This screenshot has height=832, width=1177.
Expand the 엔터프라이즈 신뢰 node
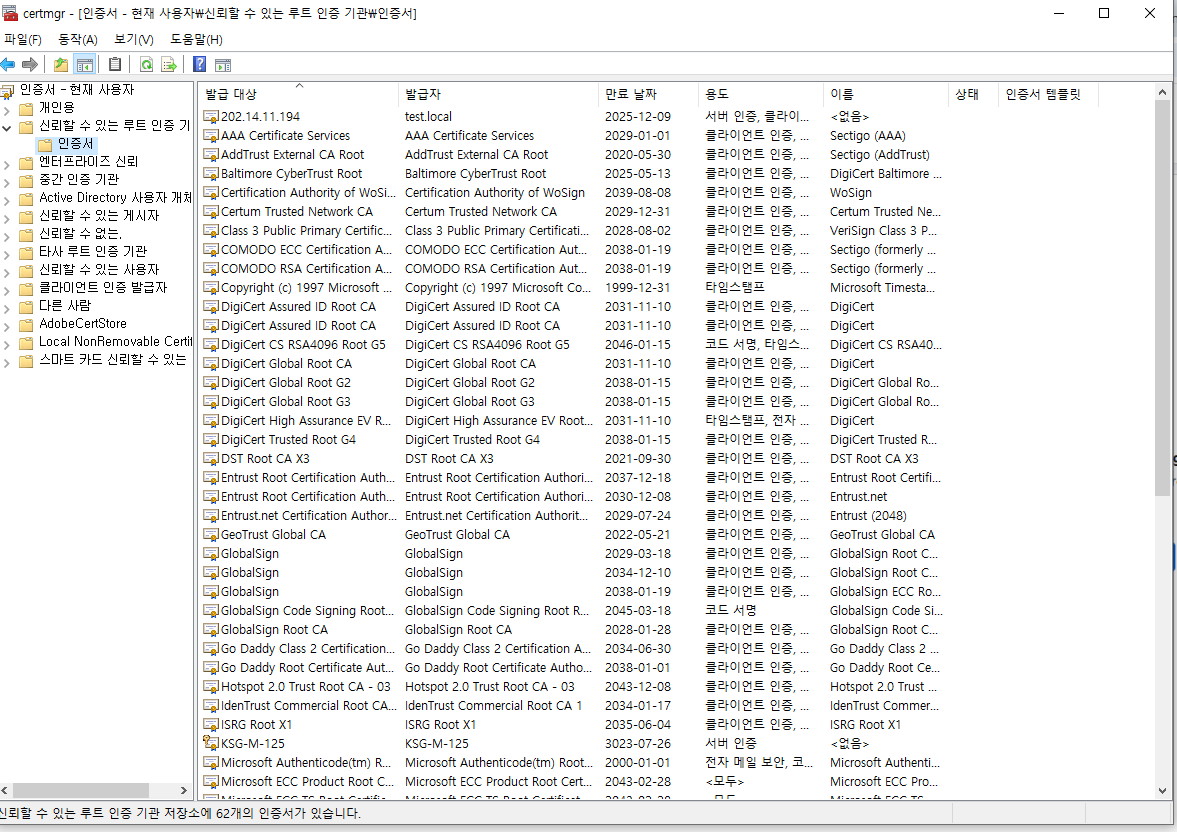tap(7, 164)
